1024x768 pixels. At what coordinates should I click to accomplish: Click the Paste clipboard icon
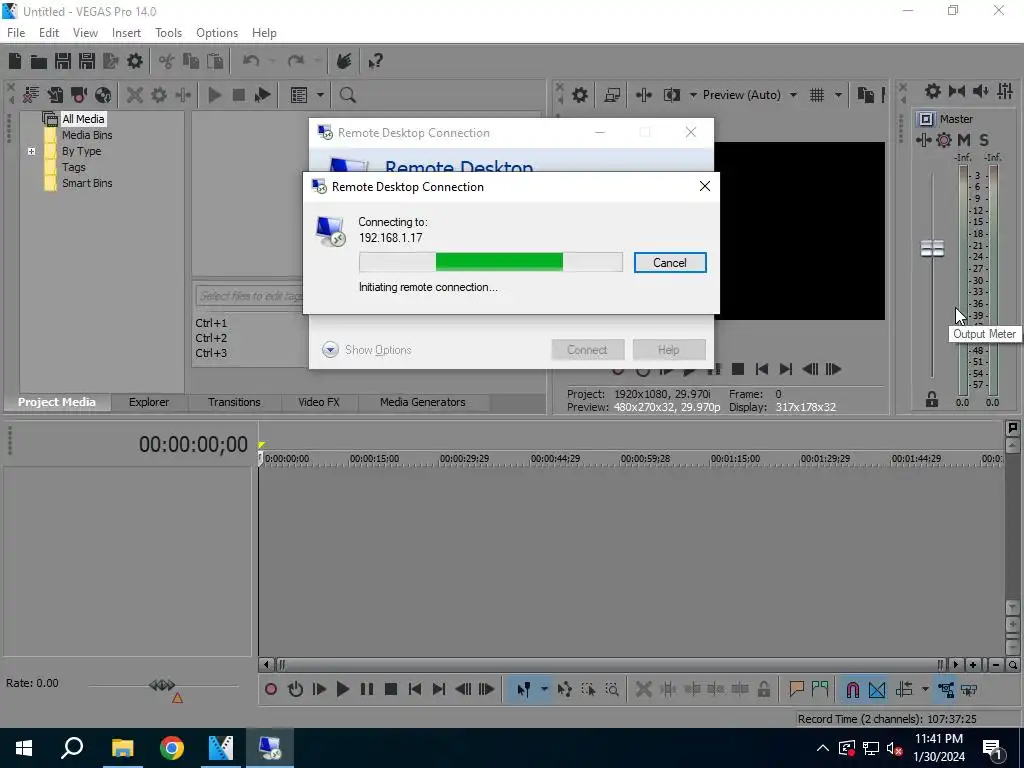(x=215, y=61)
